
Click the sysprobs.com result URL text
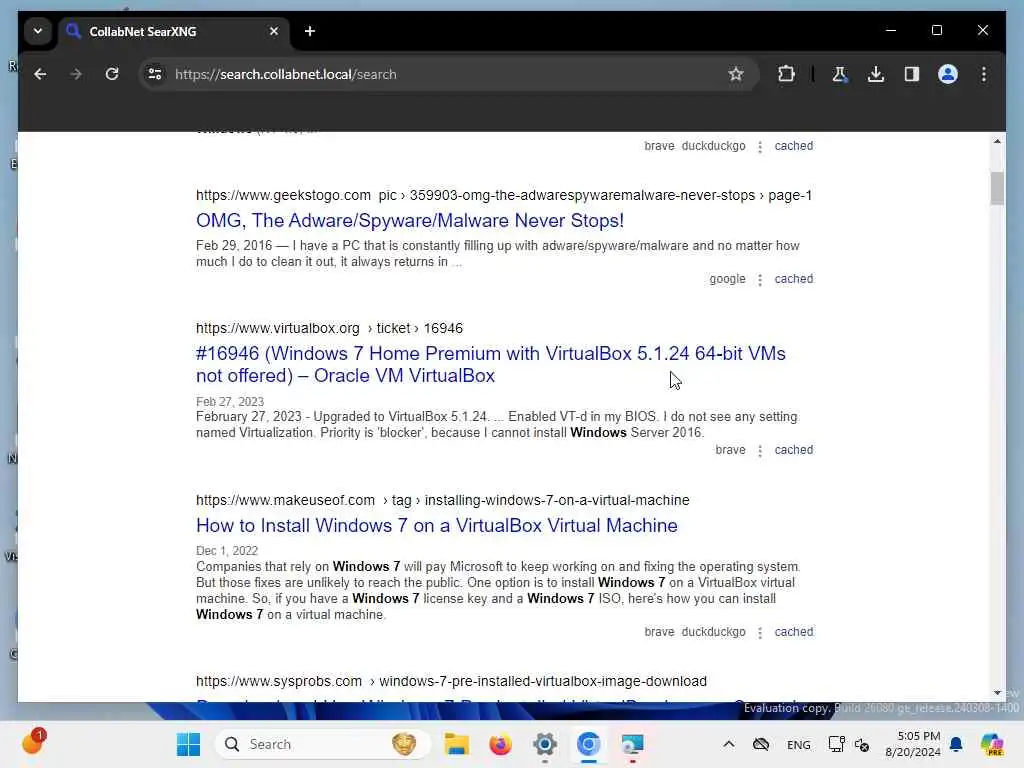point(451,681)
